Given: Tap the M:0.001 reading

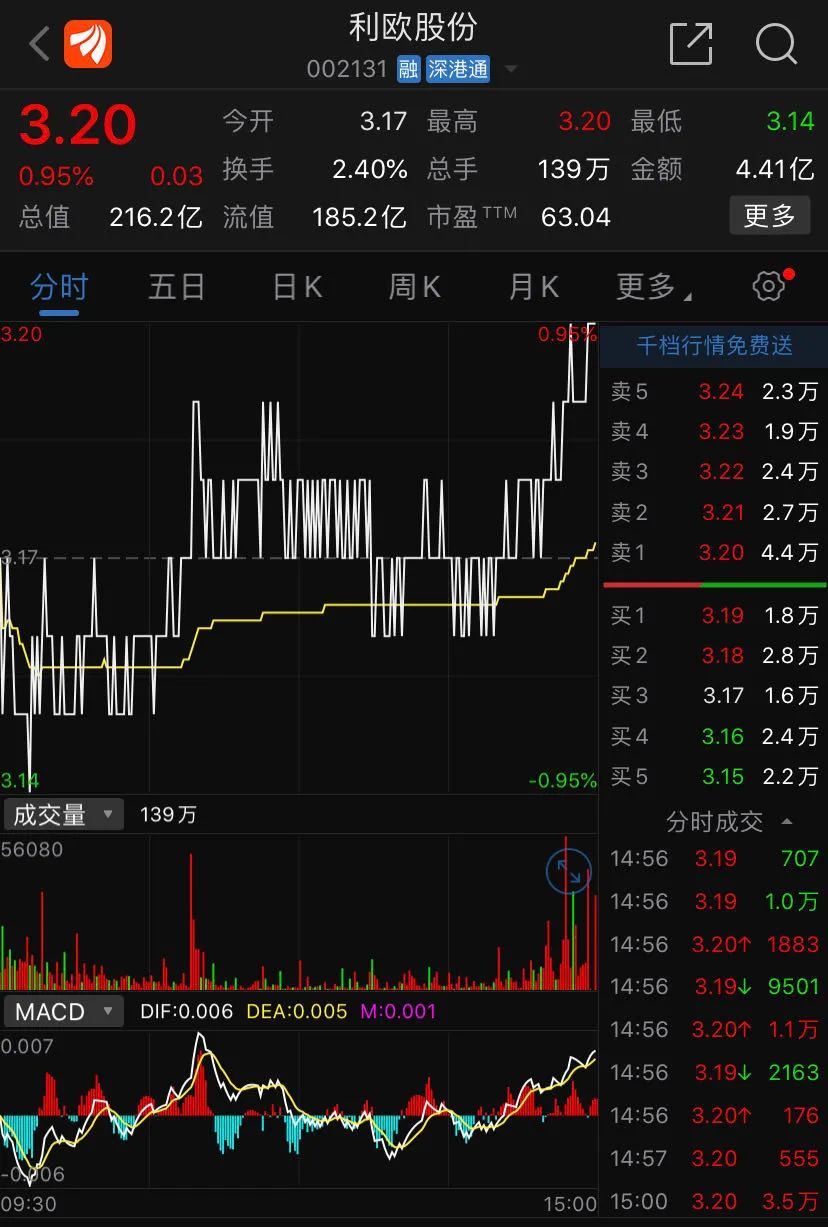Looking at the screenshot, I should tap(398, 1011).
